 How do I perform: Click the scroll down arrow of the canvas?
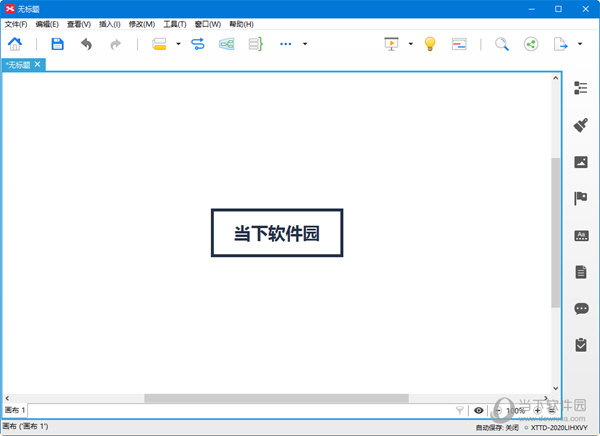point(556,388)
